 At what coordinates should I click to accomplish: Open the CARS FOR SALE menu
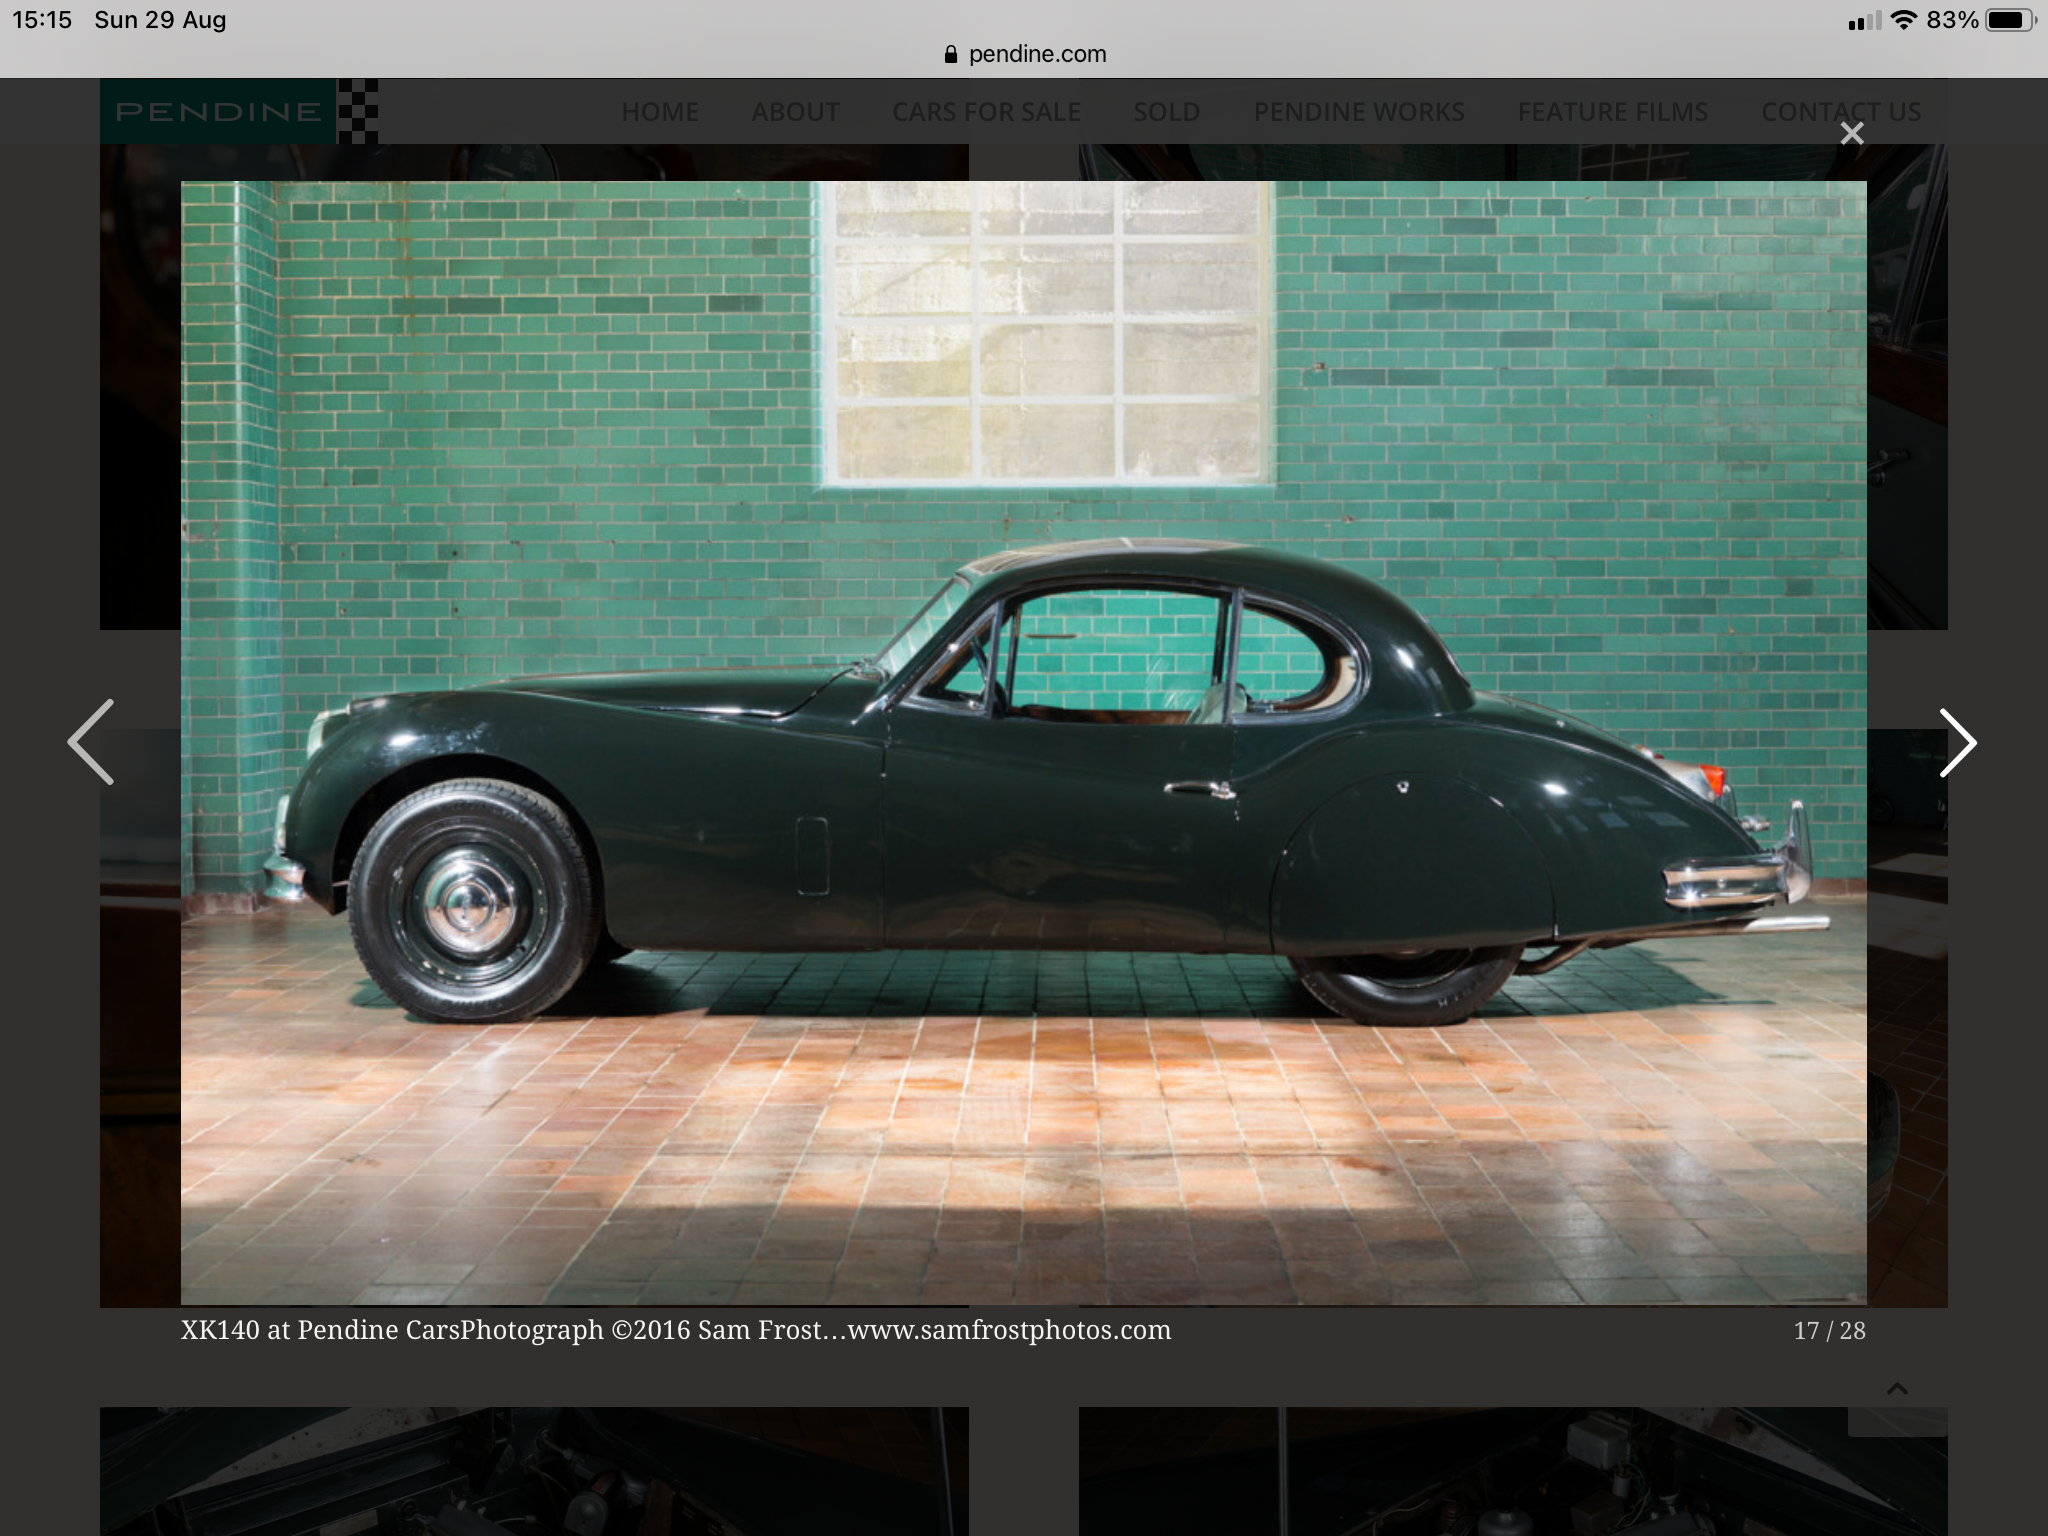coord(986,112)
